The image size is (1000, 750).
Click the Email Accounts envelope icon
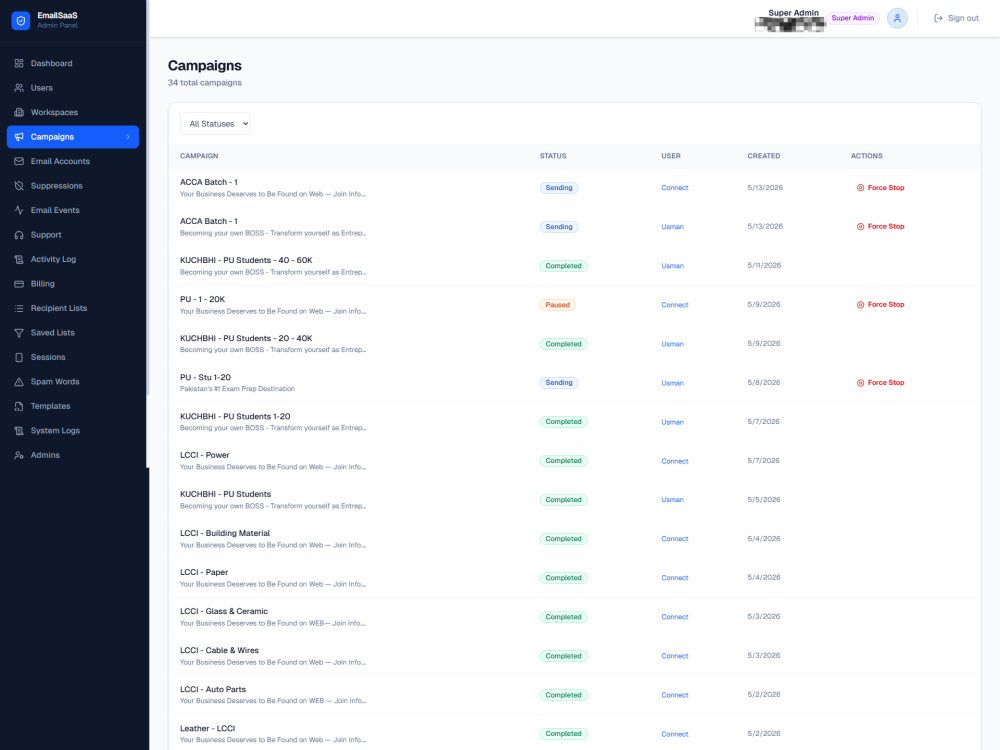pyautogui.click(x=19, y=161)
